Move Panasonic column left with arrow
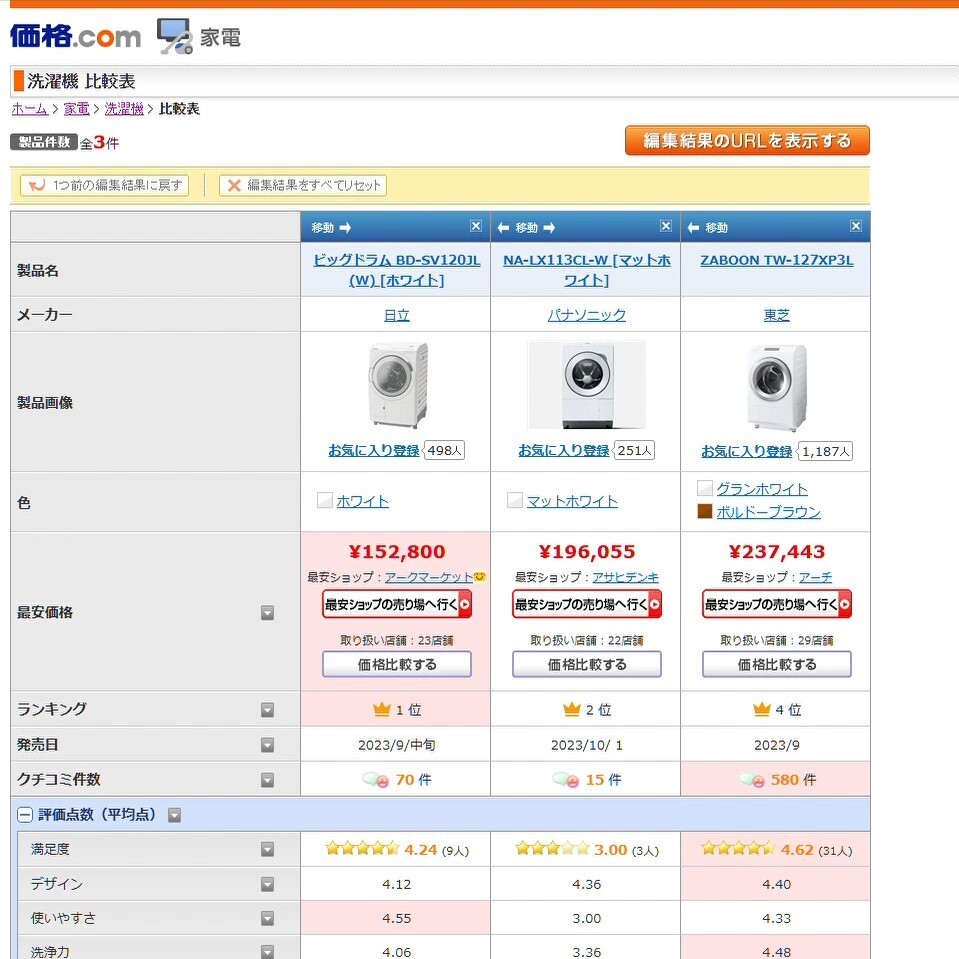Screen dimensions: 959x959 503,228
